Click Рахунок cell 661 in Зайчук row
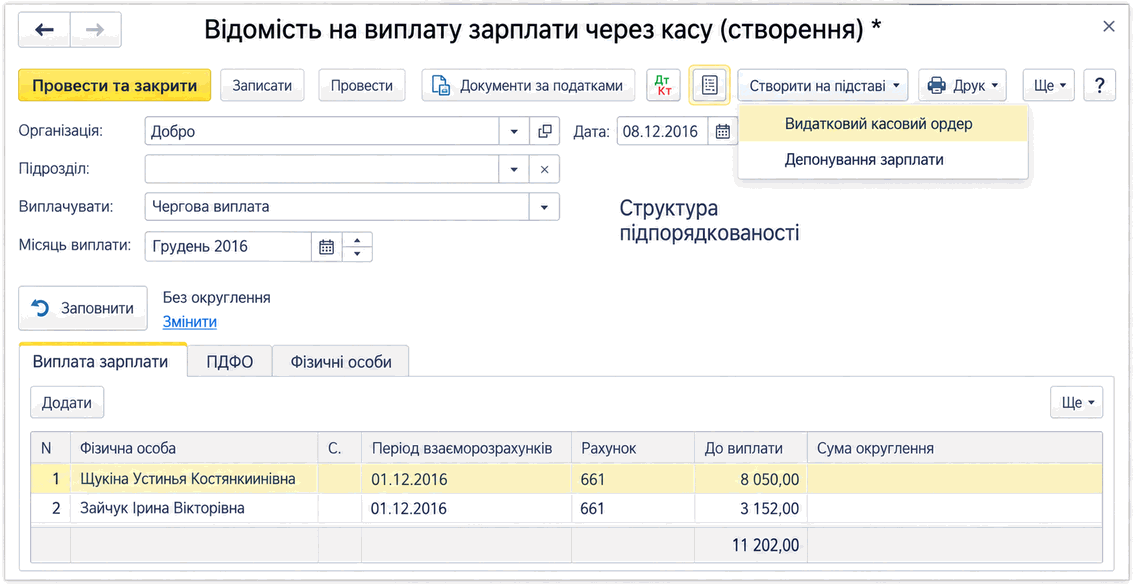 [x=633, y=509]
